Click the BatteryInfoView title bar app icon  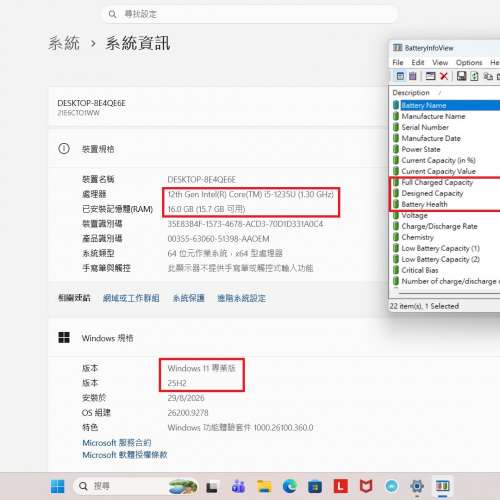[x=397, y=48]
